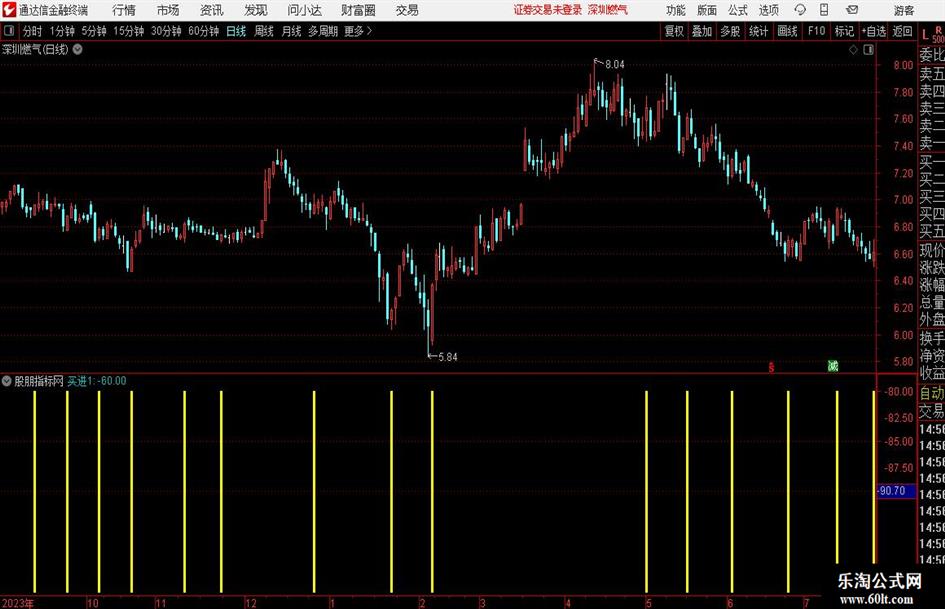Image resolution: width=945 pixels, height=609 pixels.
Task: Open the 资讯 menu
Action: (x=212, y=10)
